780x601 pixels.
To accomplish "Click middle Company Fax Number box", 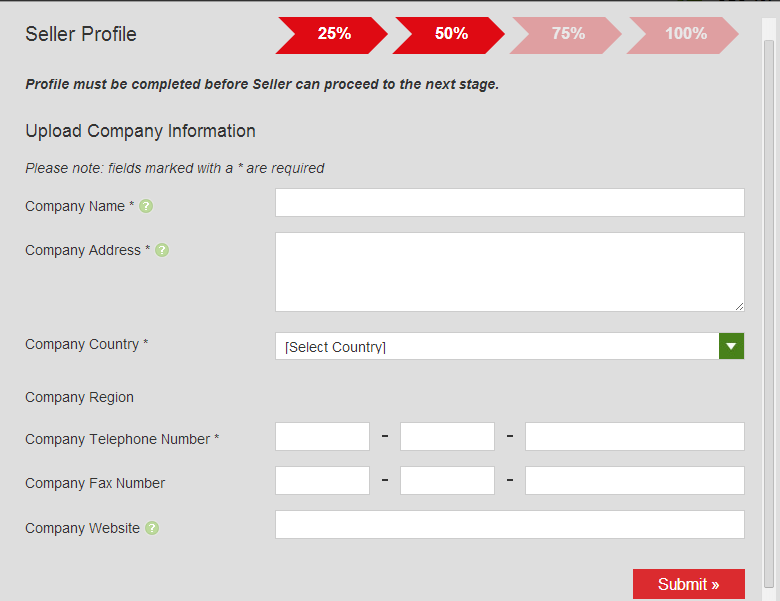I will [x=447, y=481].
